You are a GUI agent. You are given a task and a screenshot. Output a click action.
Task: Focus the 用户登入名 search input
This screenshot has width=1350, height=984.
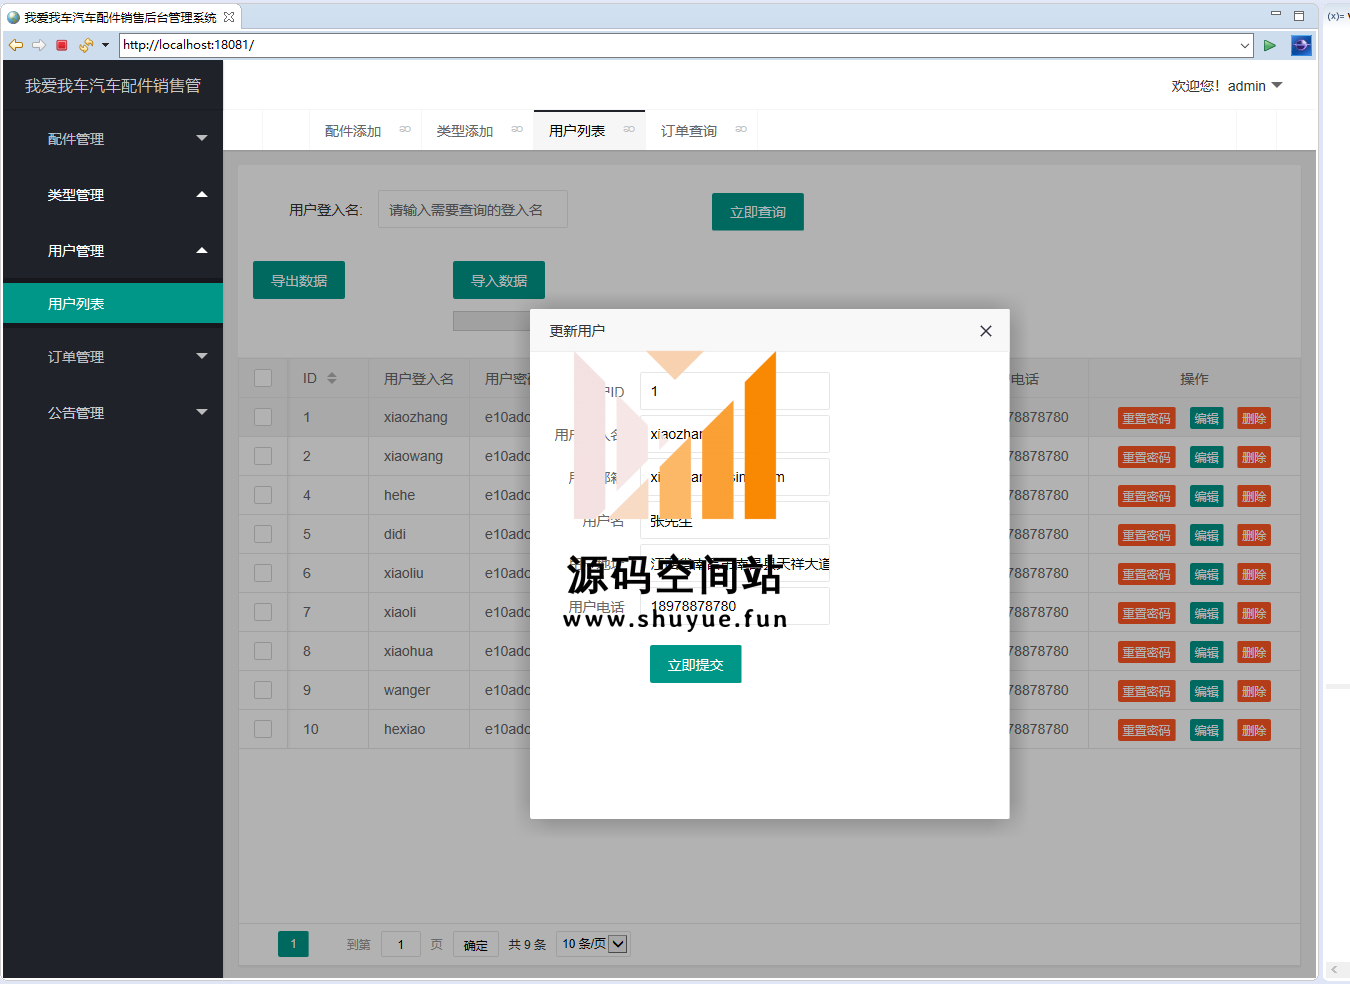coord(473,209)
